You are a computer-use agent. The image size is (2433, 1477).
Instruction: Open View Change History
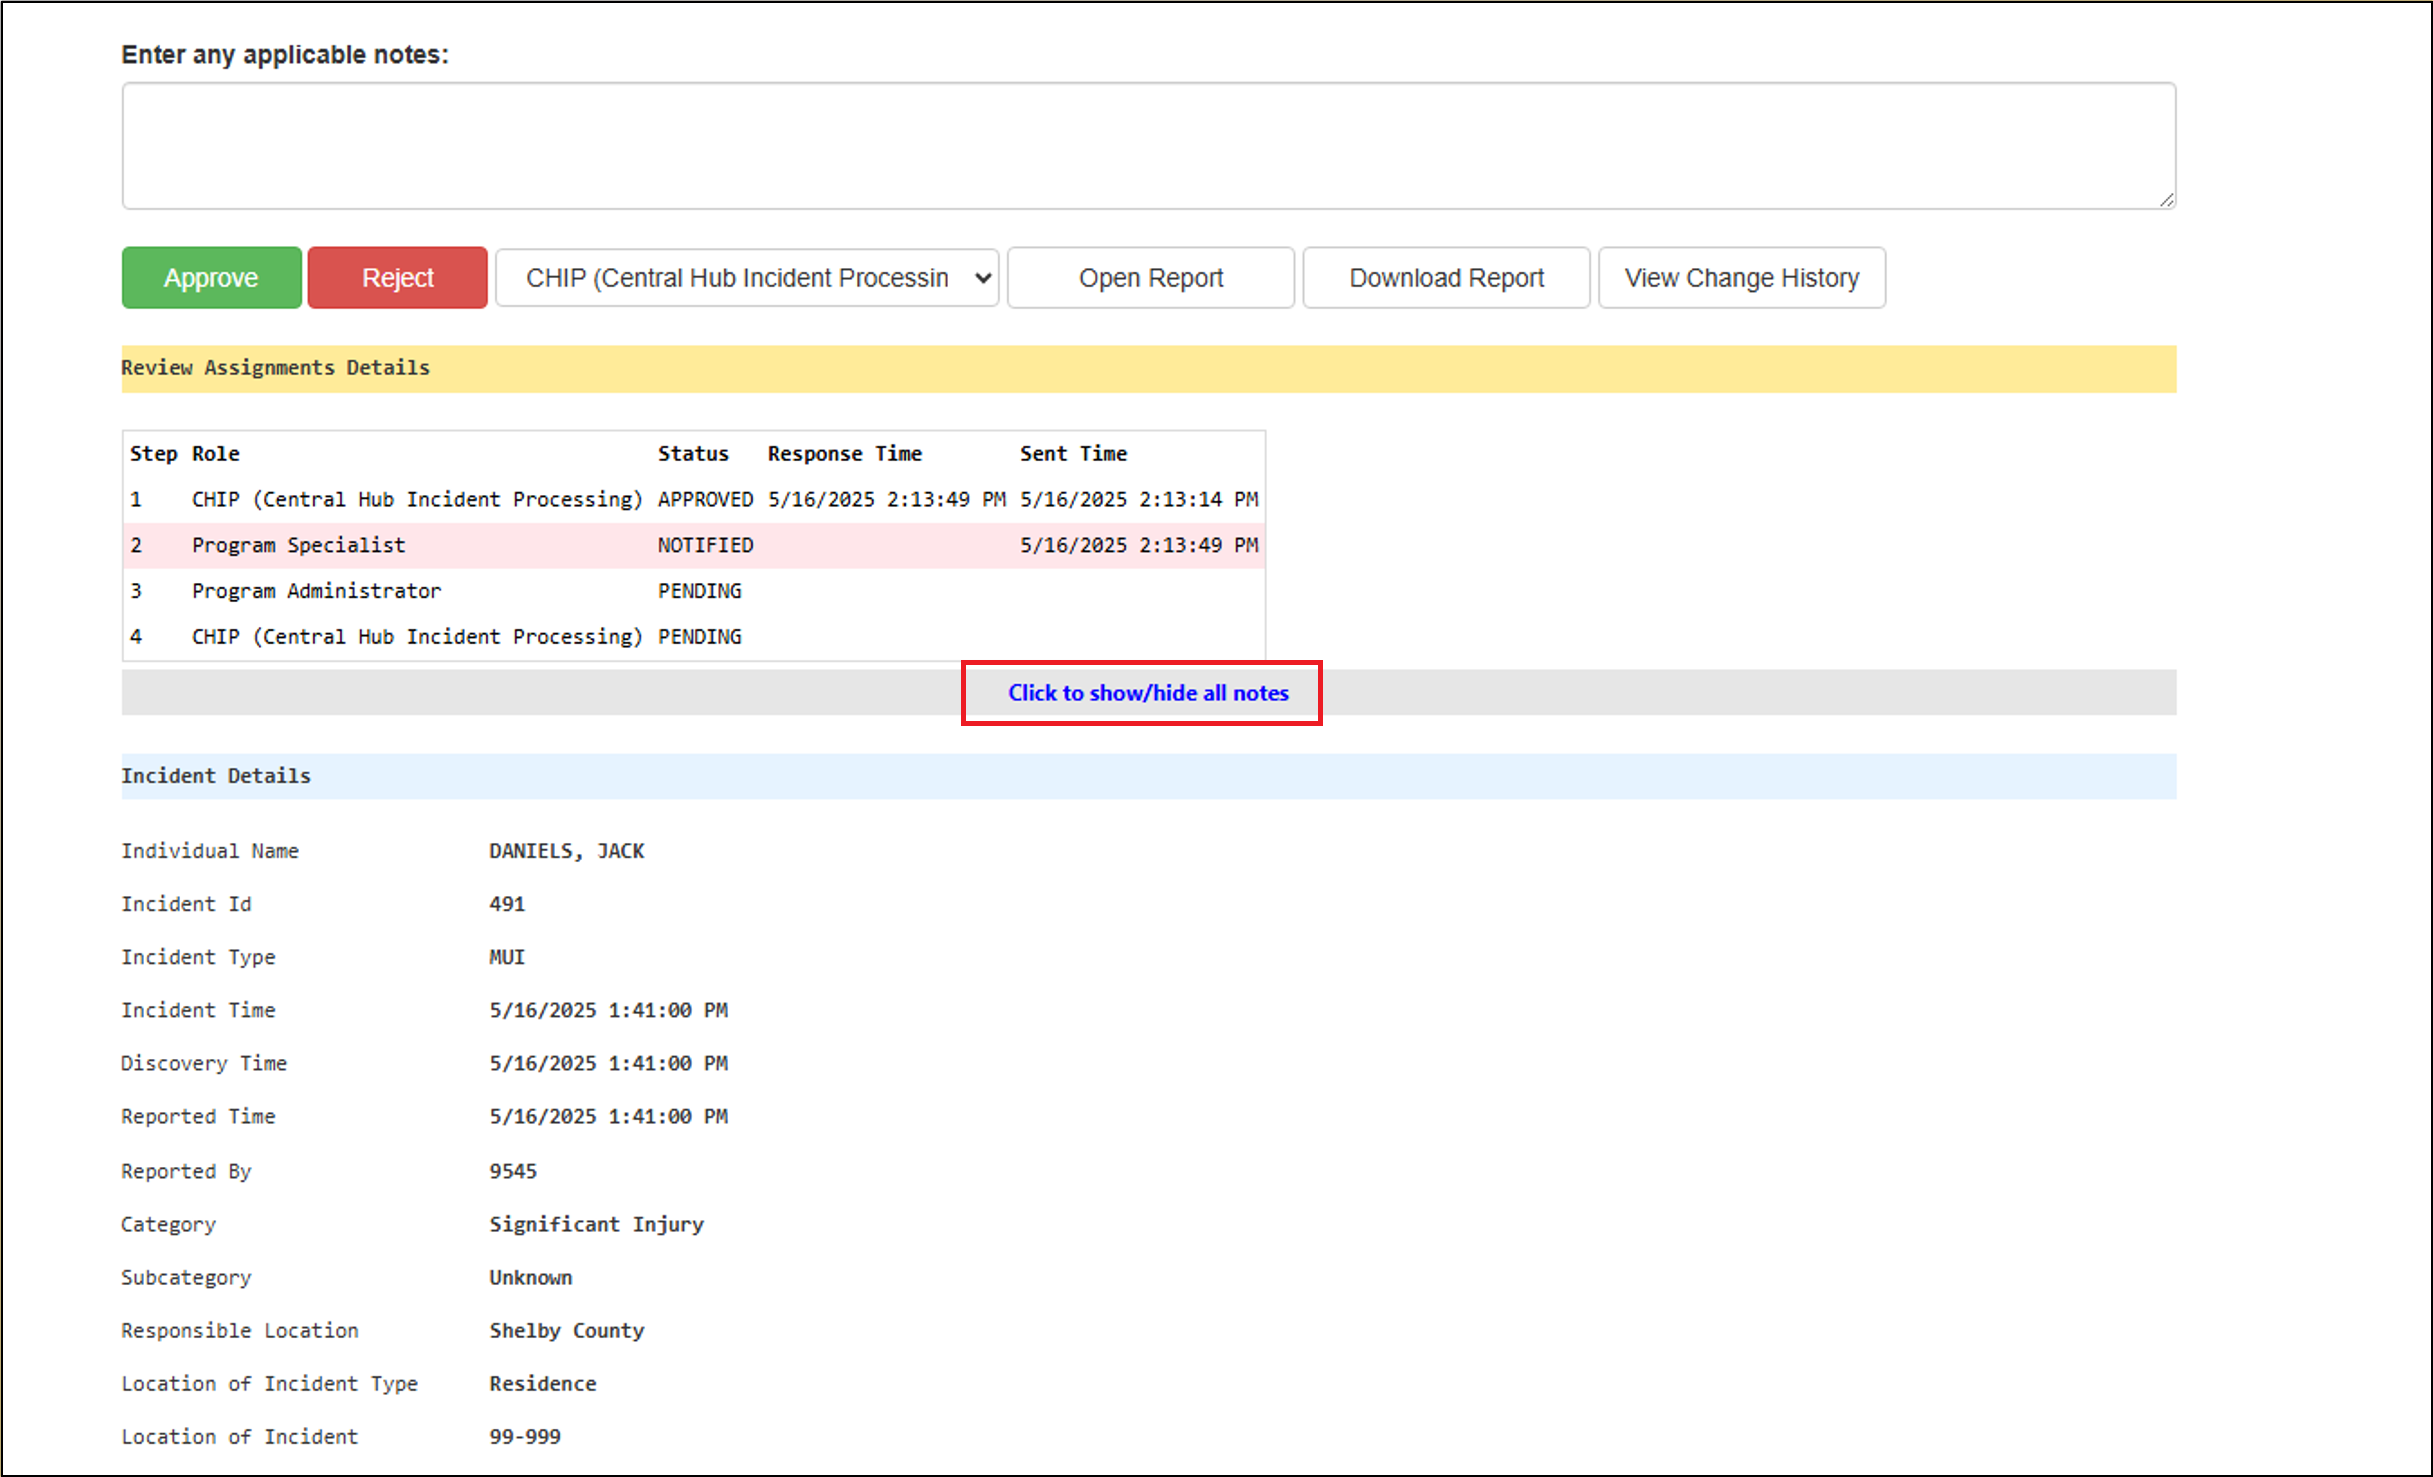(x=1742, y=278)
